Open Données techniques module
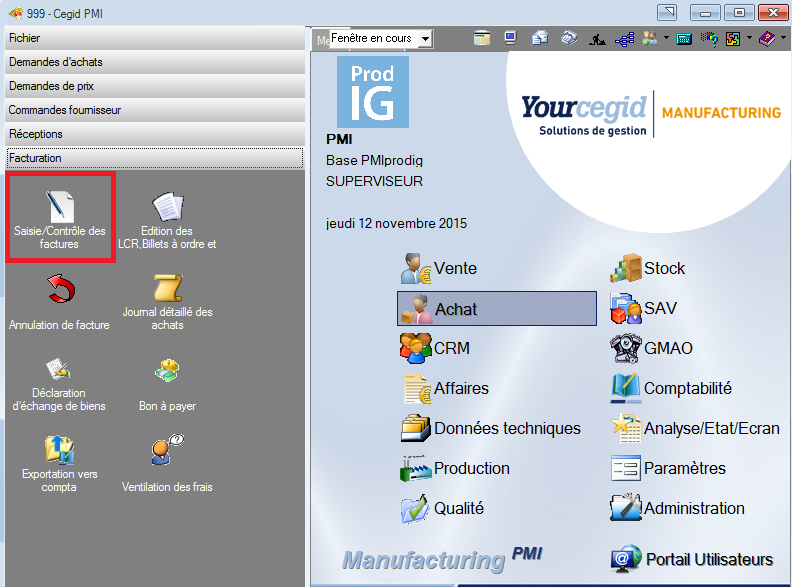This screenshot has height=587, width=792. (x=491, y=428)
